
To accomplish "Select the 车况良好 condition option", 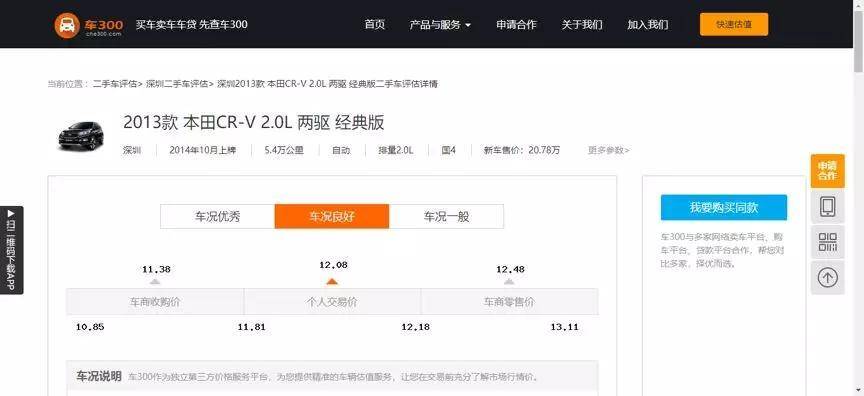I will (x=332, y=216).
